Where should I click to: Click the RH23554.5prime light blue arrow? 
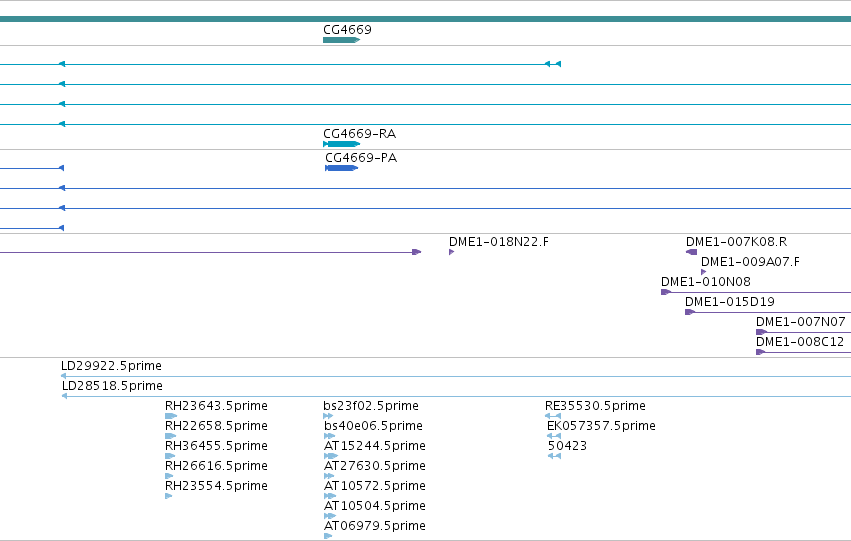coord(168,497)
